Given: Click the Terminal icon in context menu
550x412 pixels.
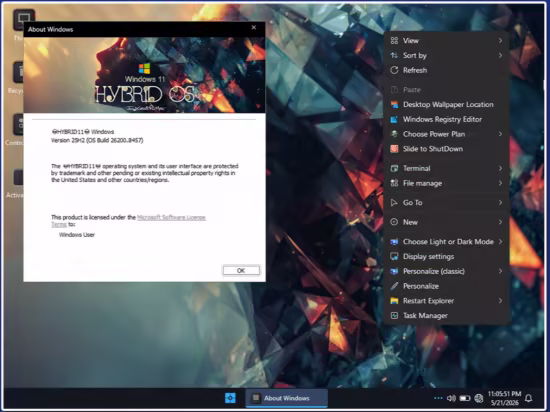Looking at the screenshot, I should click(394, 168).
